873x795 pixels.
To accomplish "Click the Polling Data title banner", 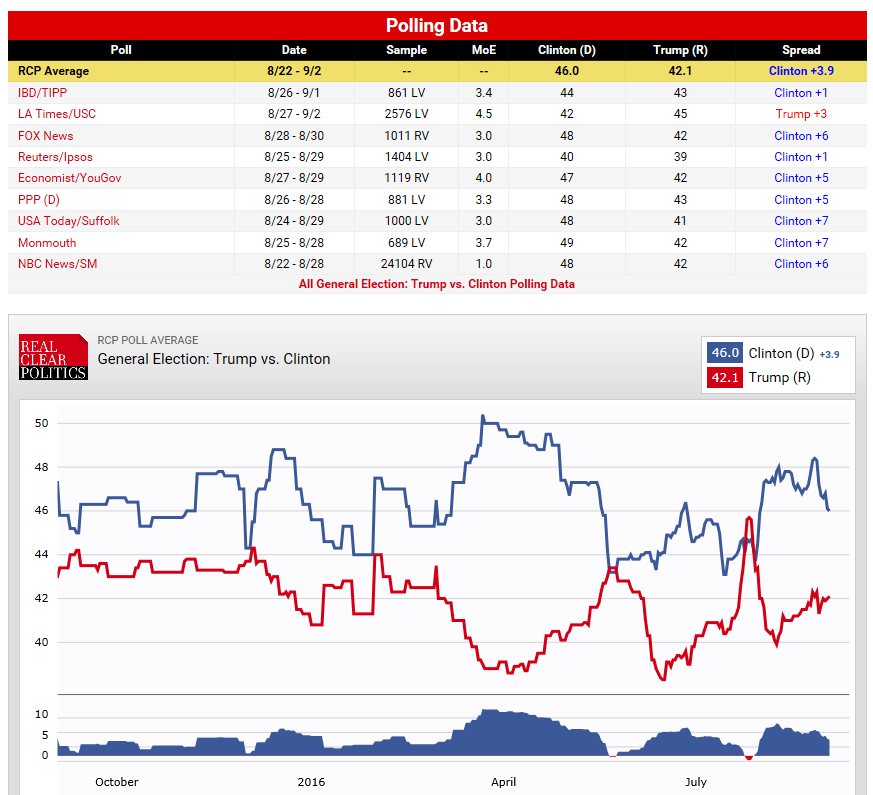I will 437,26.
